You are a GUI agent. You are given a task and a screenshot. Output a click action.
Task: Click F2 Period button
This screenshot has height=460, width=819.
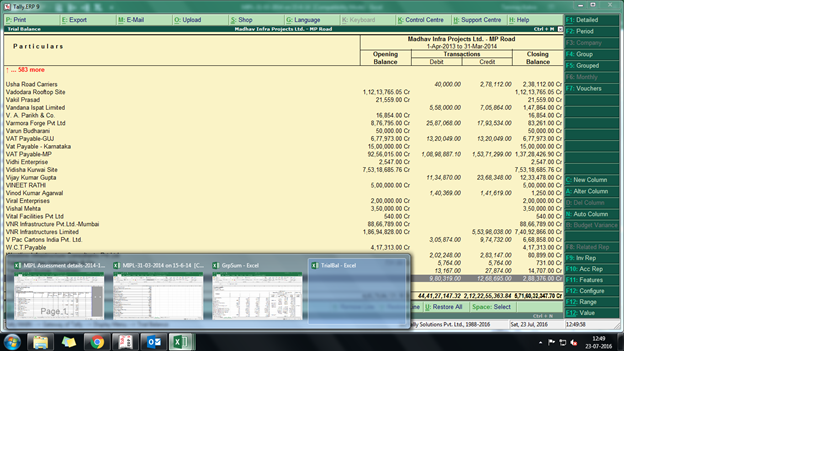pos(592,31)
